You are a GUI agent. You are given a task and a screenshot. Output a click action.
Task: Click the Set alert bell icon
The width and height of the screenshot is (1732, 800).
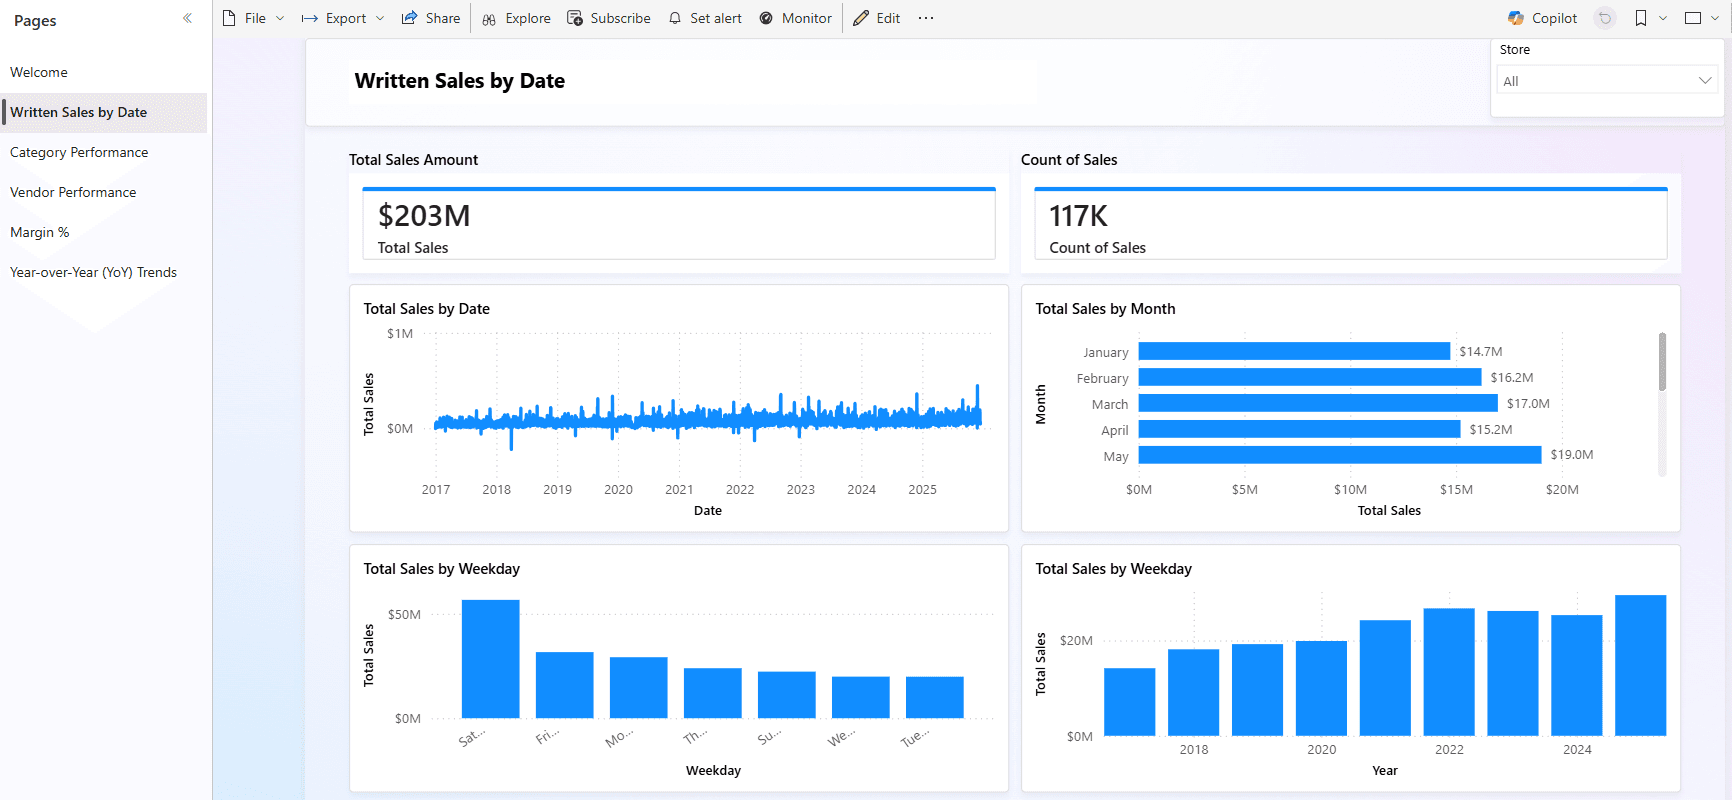point(675,18)
